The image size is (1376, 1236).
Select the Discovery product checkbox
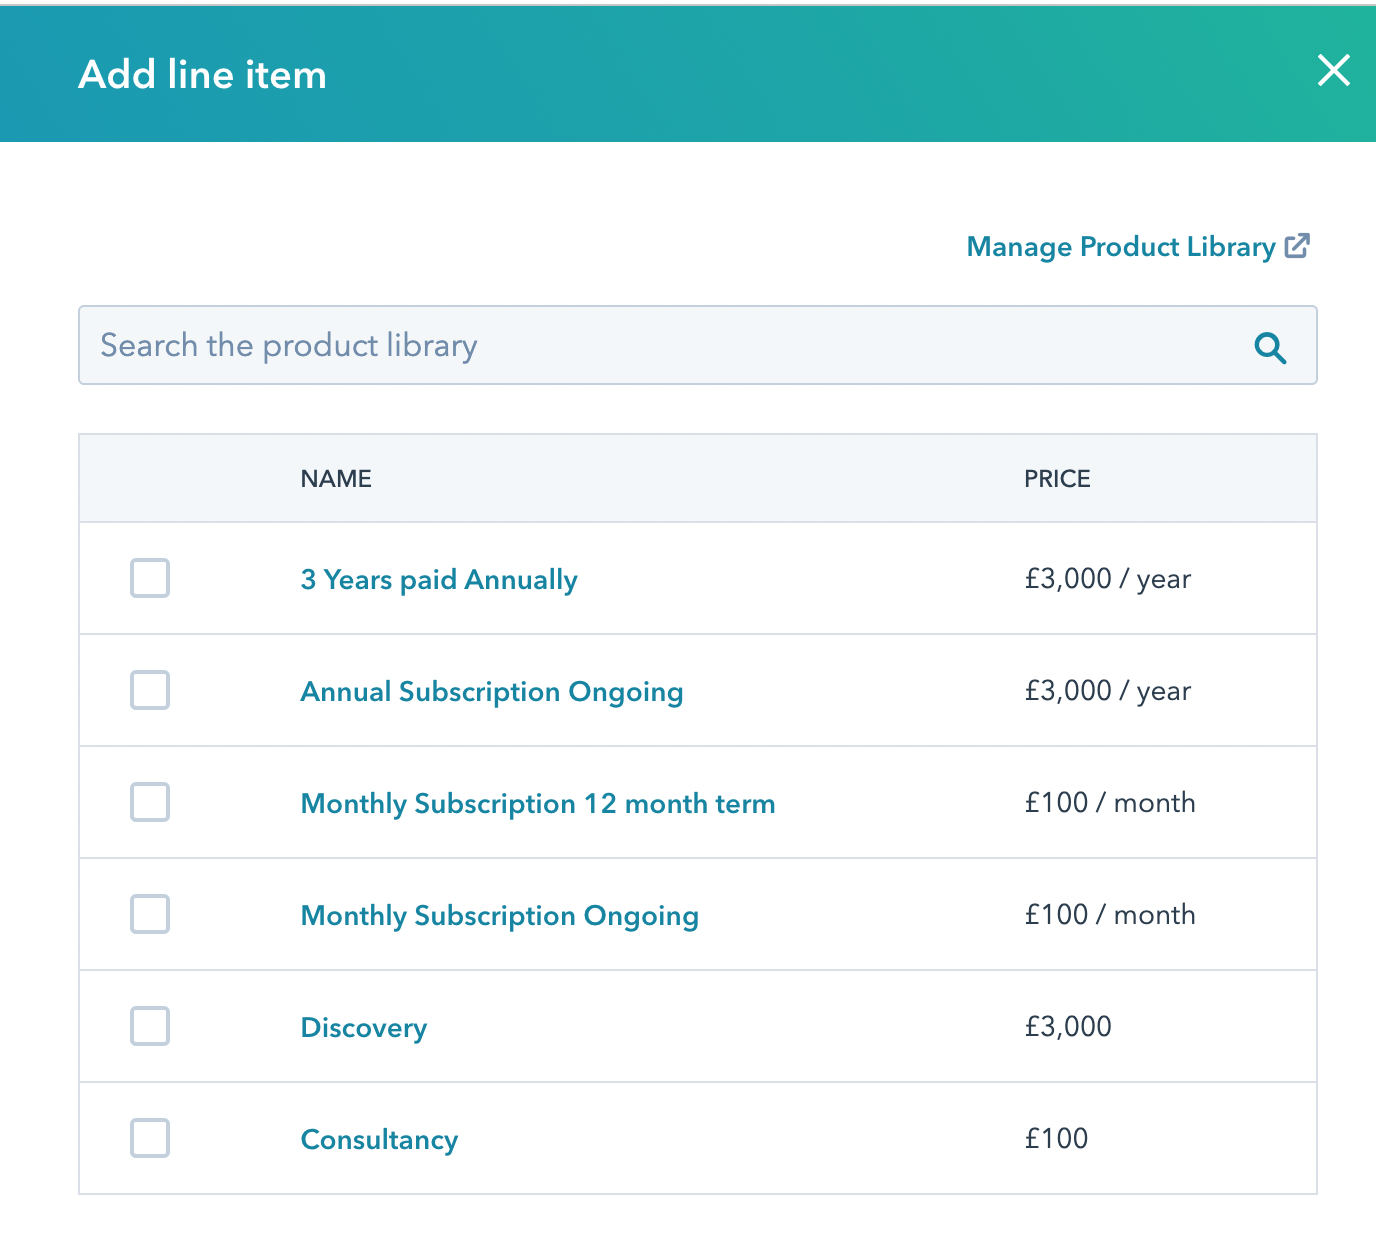pyautogui.click(x=149, y=1026)
